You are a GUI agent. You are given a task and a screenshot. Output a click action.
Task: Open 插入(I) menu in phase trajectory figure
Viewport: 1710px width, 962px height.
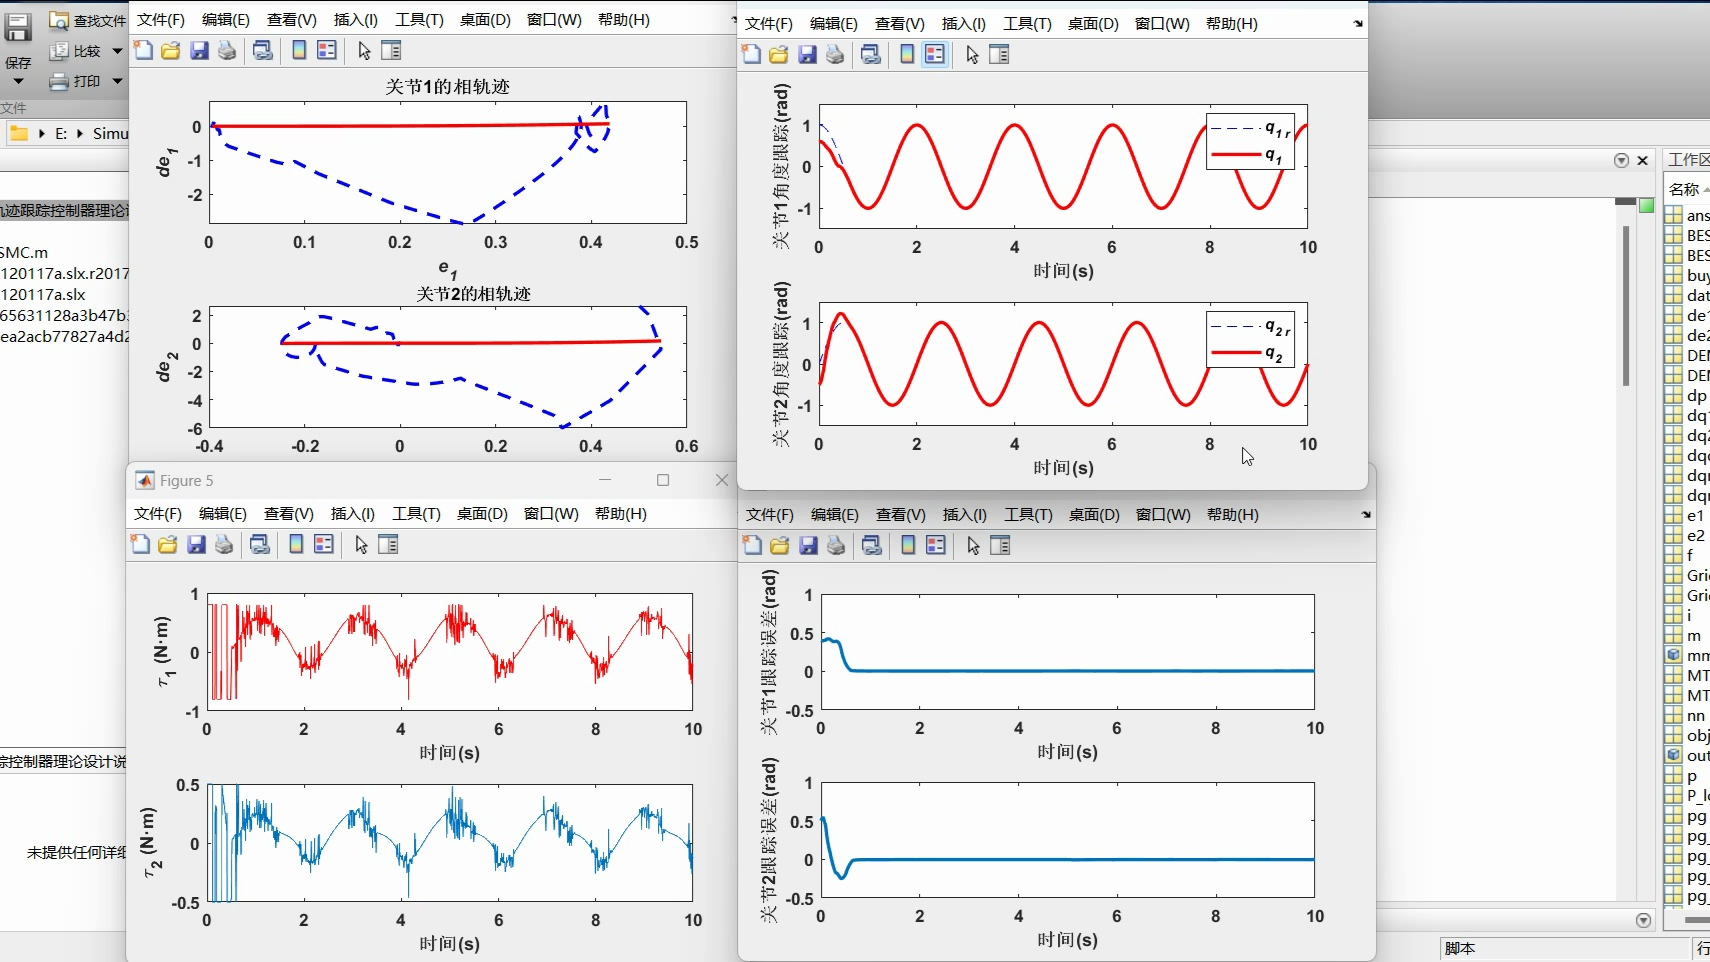[x=355, y=19]
